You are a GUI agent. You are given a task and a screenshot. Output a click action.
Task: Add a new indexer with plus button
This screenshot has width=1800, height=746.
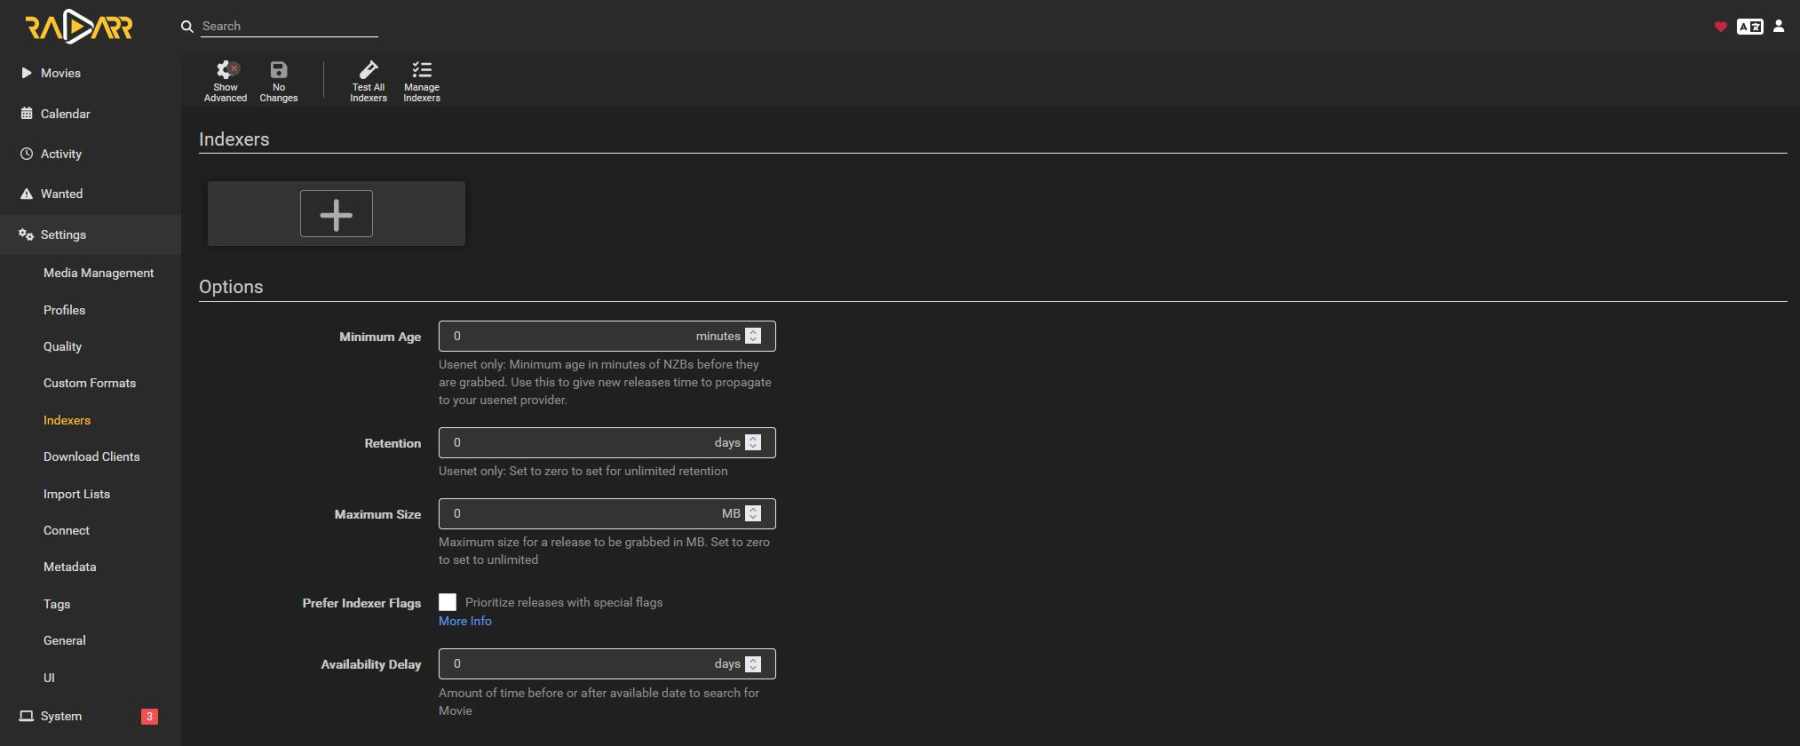click(336, 214)
